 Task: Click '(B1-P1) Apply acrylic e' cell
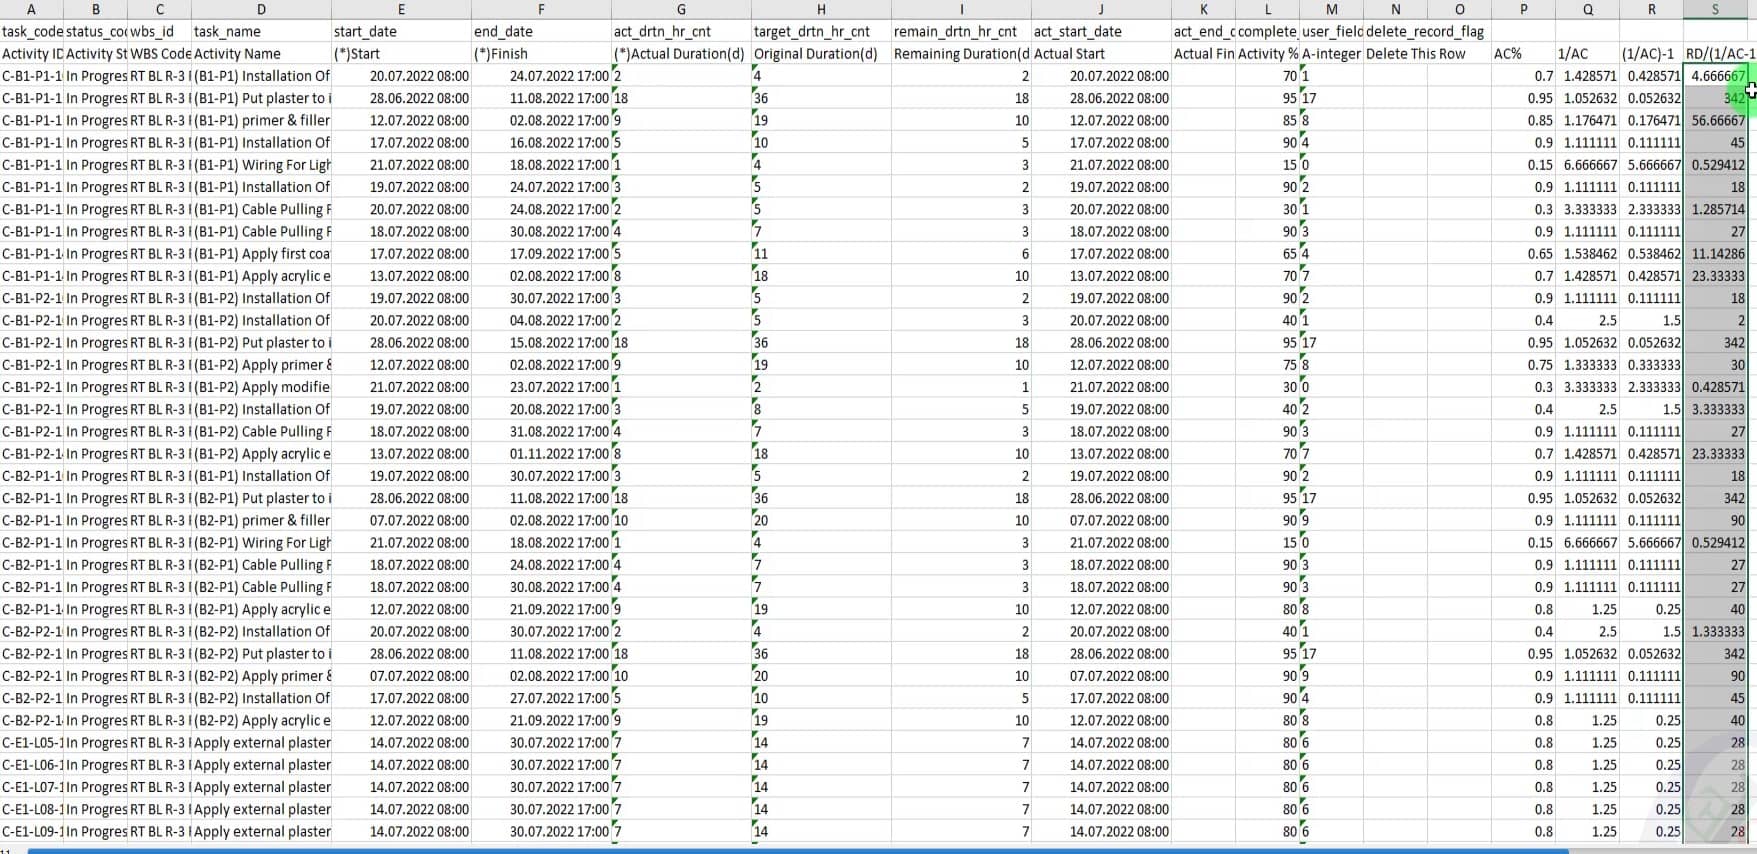(261, 276)
